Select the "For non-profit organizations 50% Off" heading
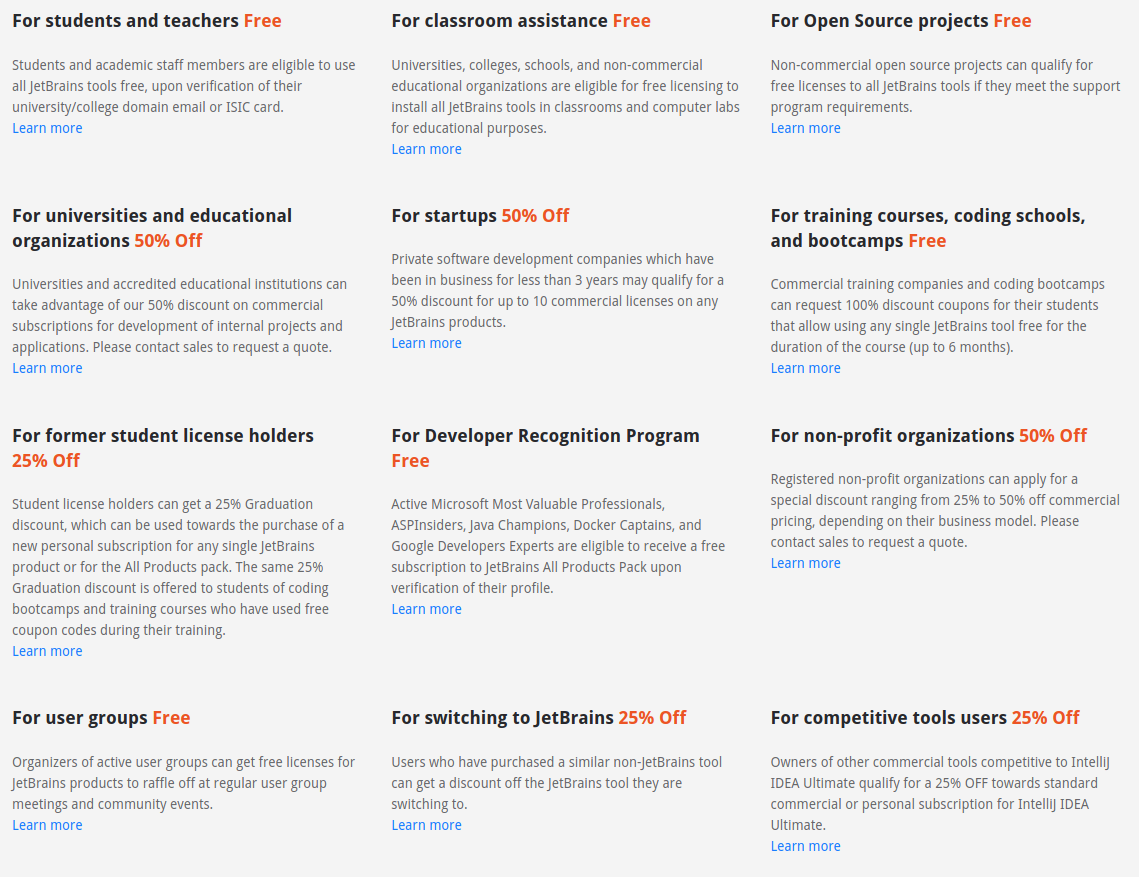Screen dimensions: 1139x877 pos(928,436)
